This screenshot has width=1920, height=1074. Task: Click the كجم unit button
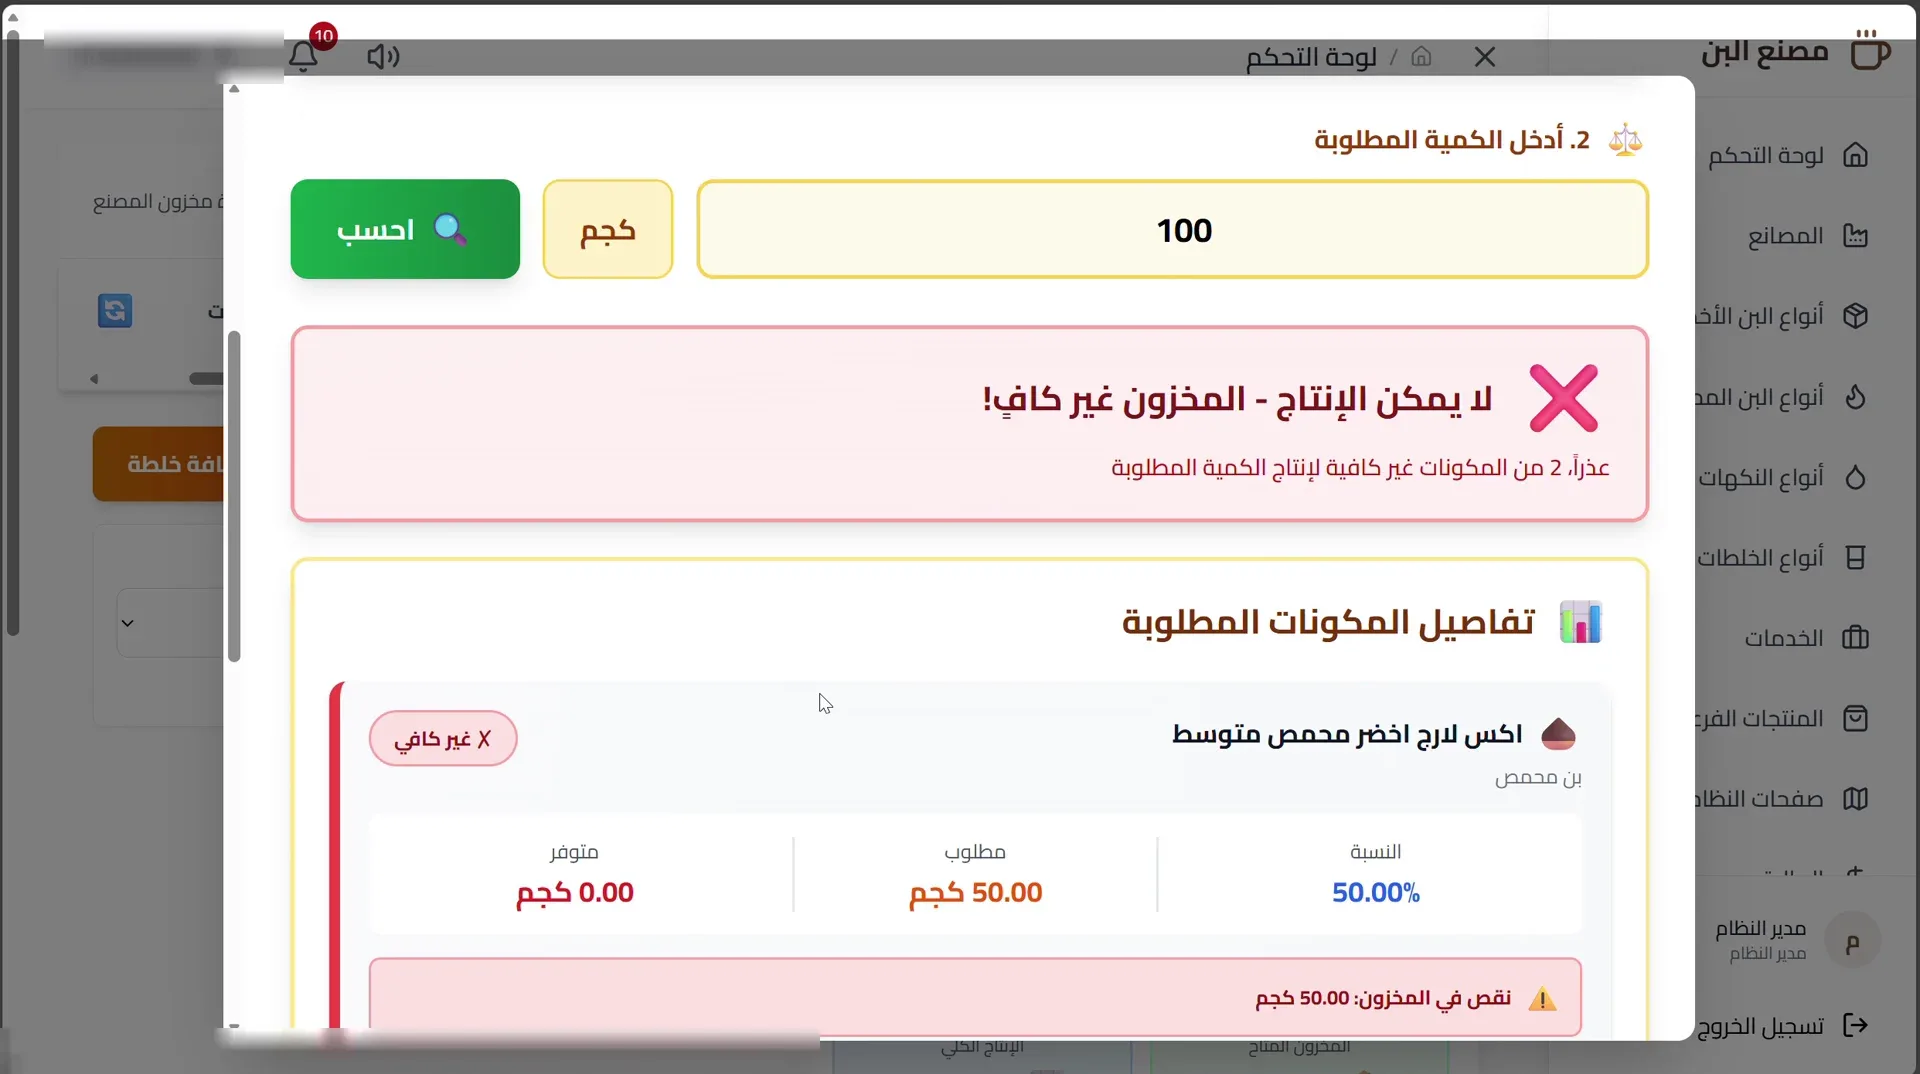coord(608,229)
